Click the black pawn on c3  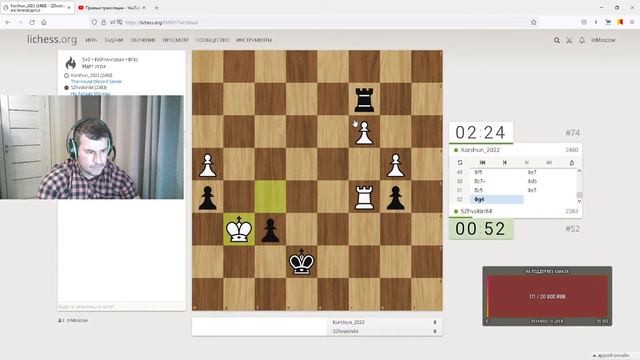click(x=270, y=230)
